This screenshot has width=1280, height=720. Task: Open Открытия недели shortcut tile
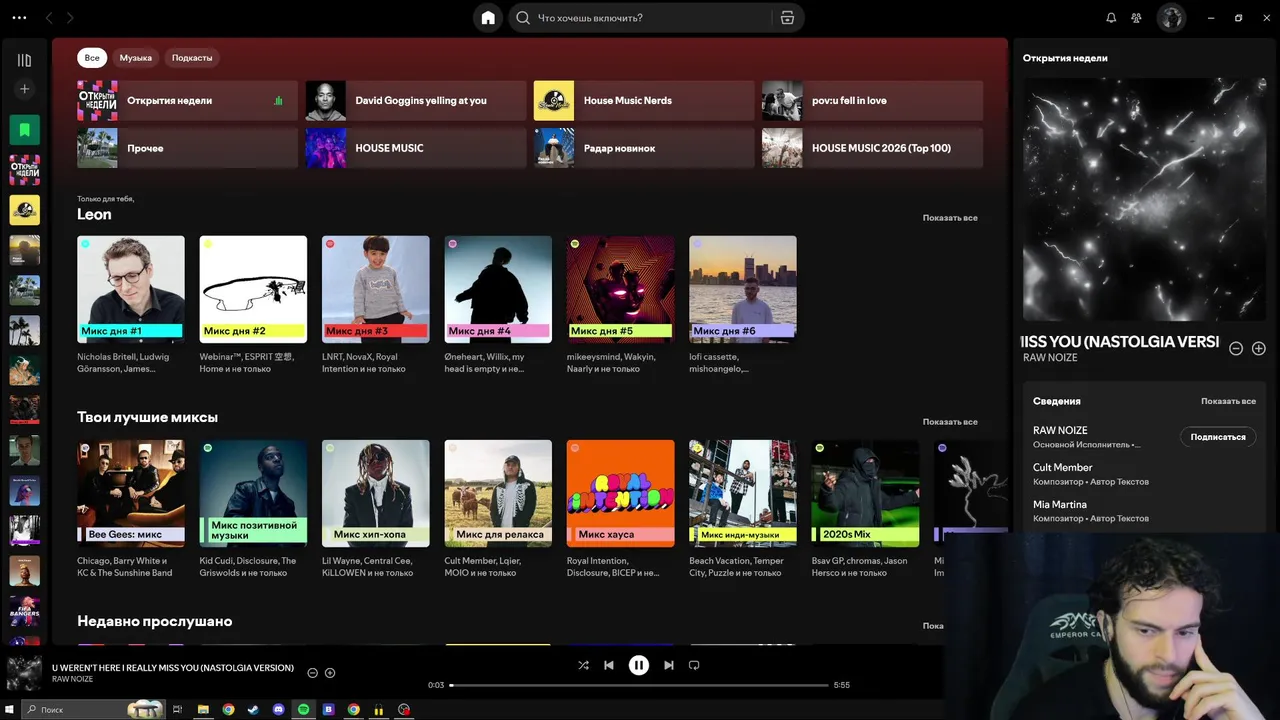[x=187, y=101]
